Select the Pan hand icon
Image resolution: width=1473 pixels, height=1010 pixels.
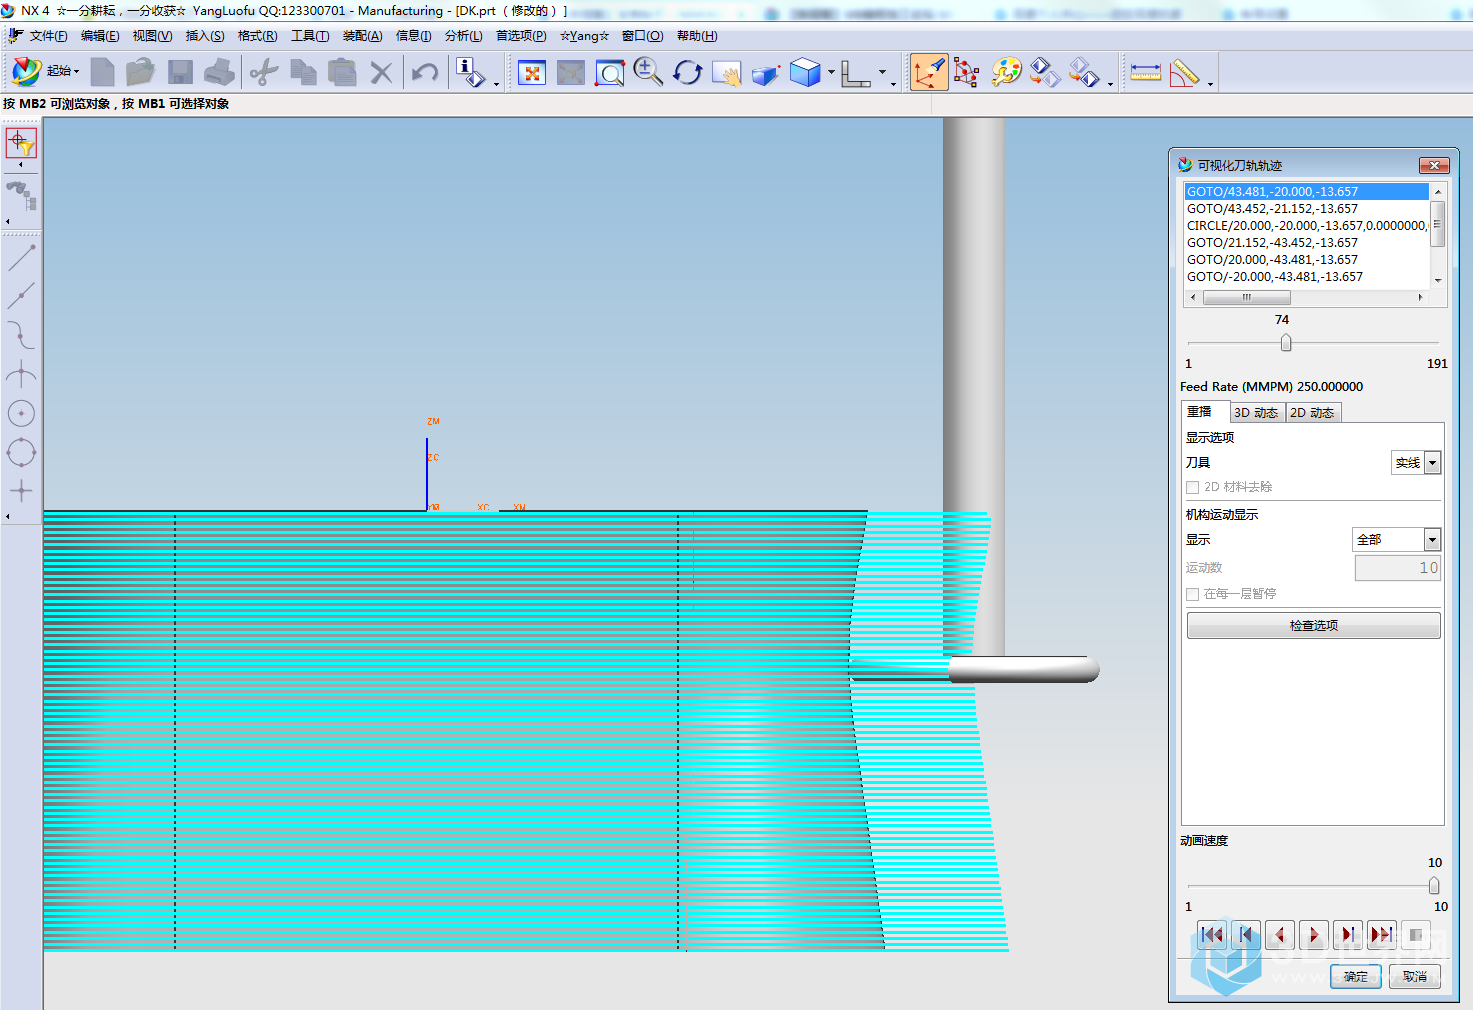click(726, 73)
